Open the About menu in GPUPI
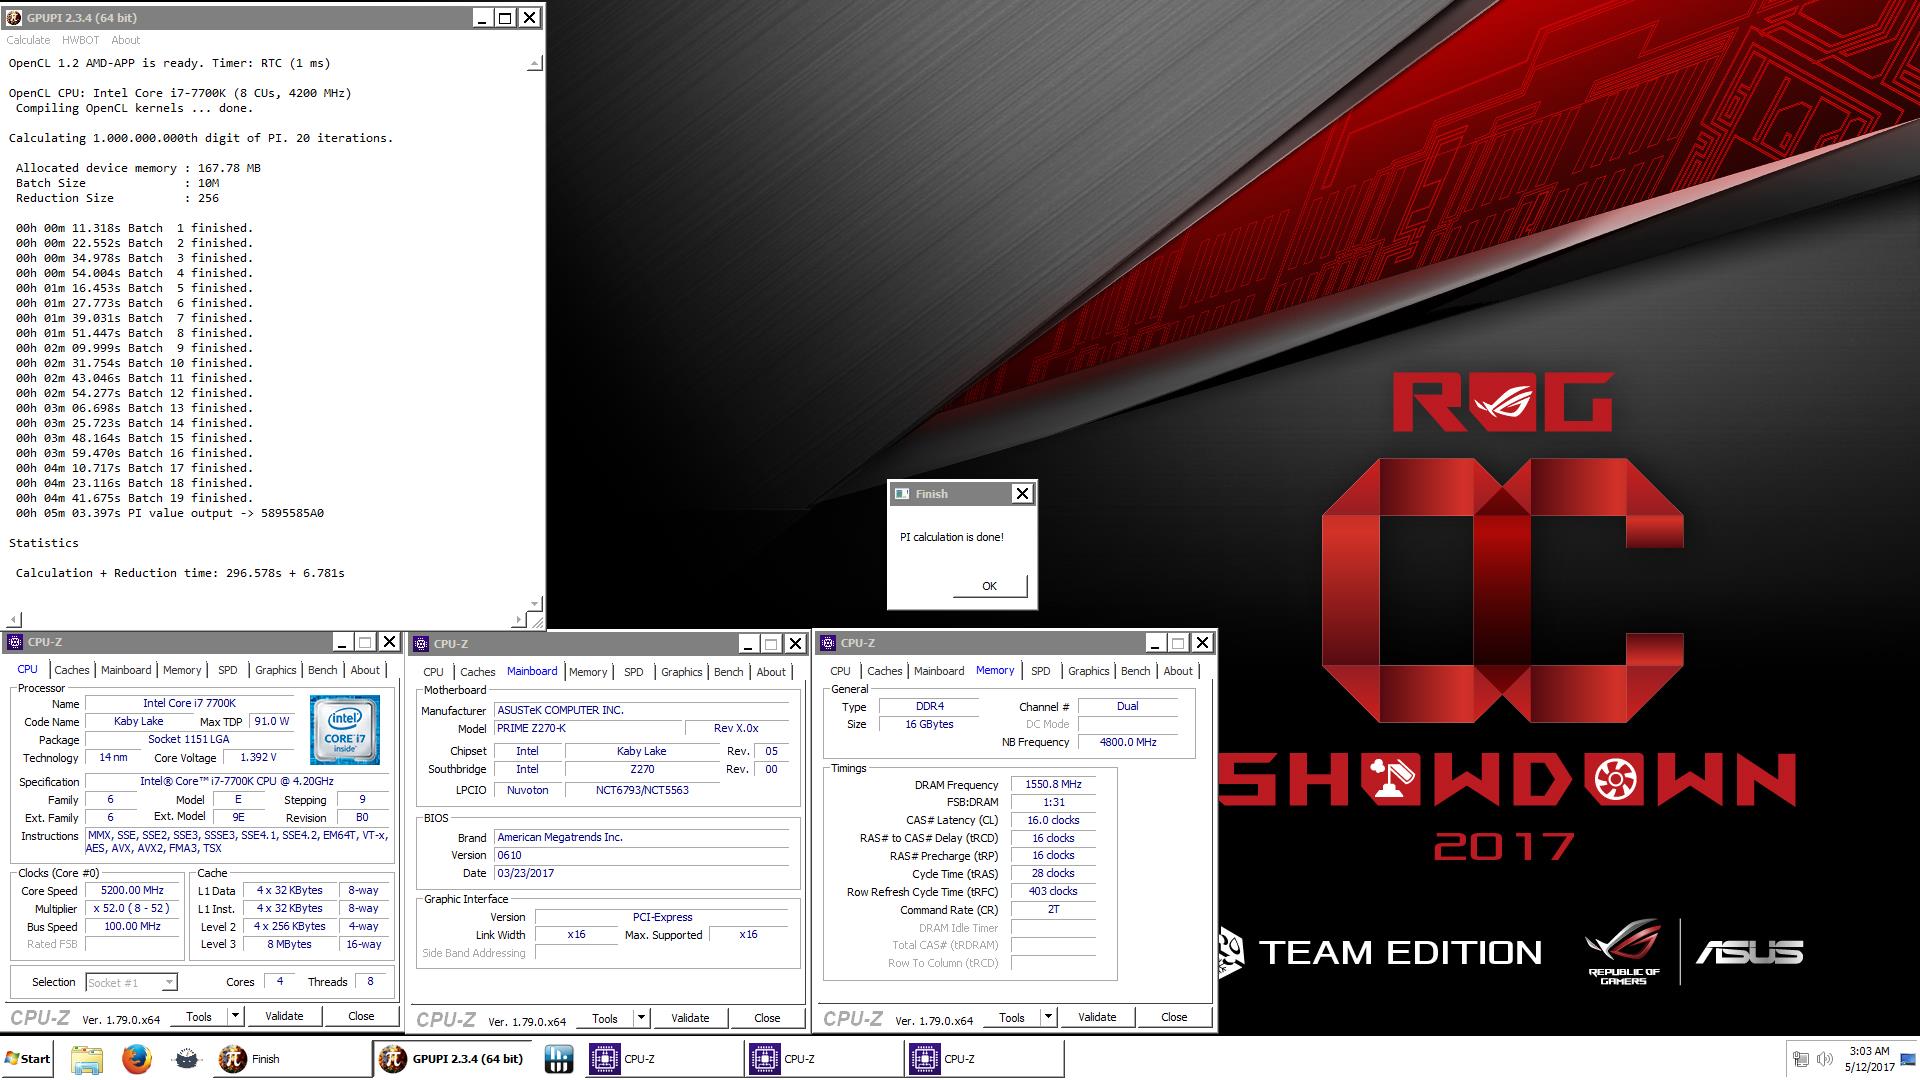 point(125,40)
